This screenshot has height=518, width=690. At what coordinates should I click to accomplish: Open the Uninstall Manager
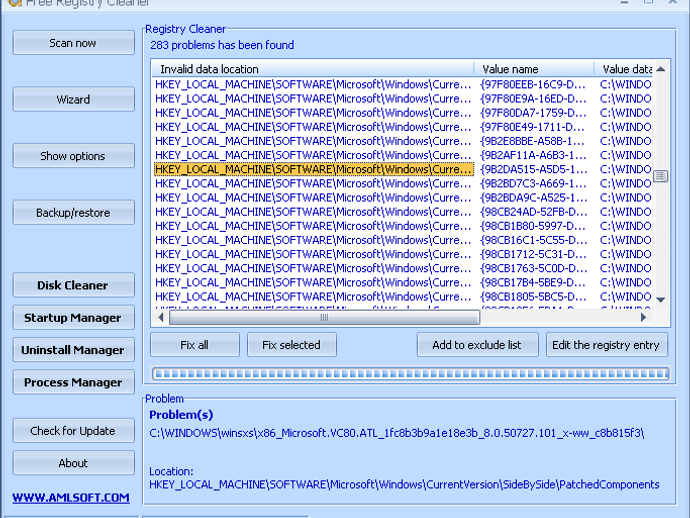[x=73, y=350]
